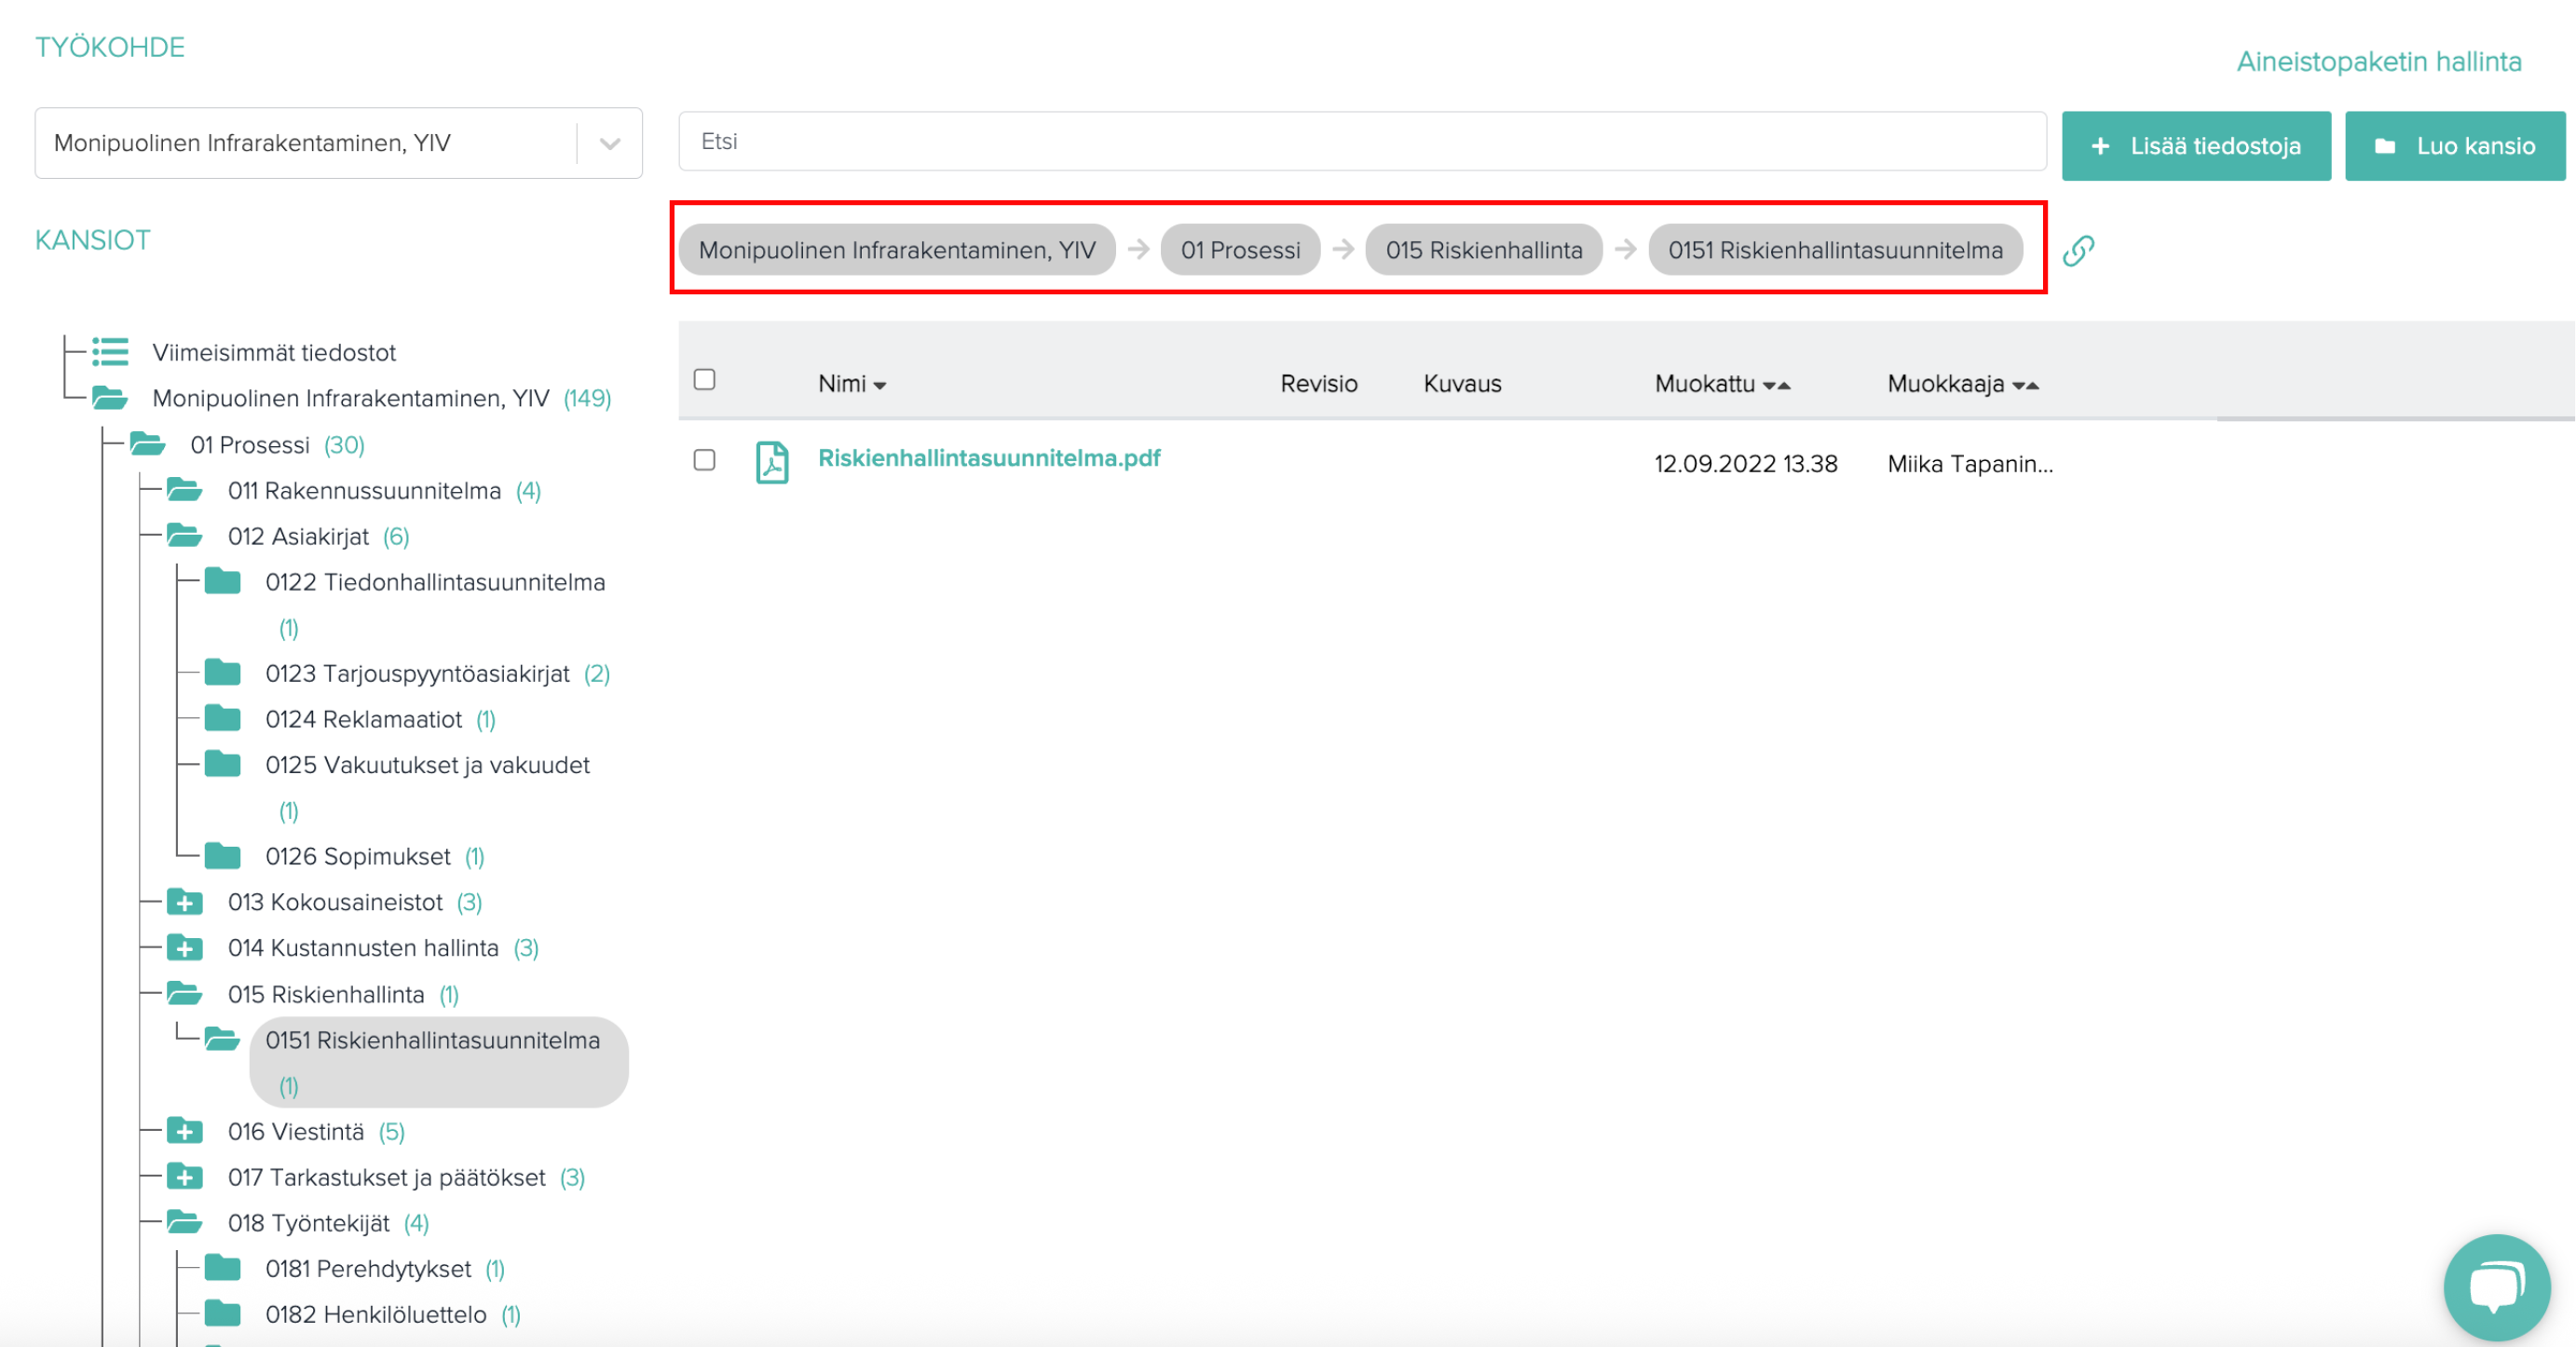Image resolution: width=2576 pixels, height=1347 pixels.
Task: Click the Etsi search field
Action: pyautogui.click(x=1362, y=141)
